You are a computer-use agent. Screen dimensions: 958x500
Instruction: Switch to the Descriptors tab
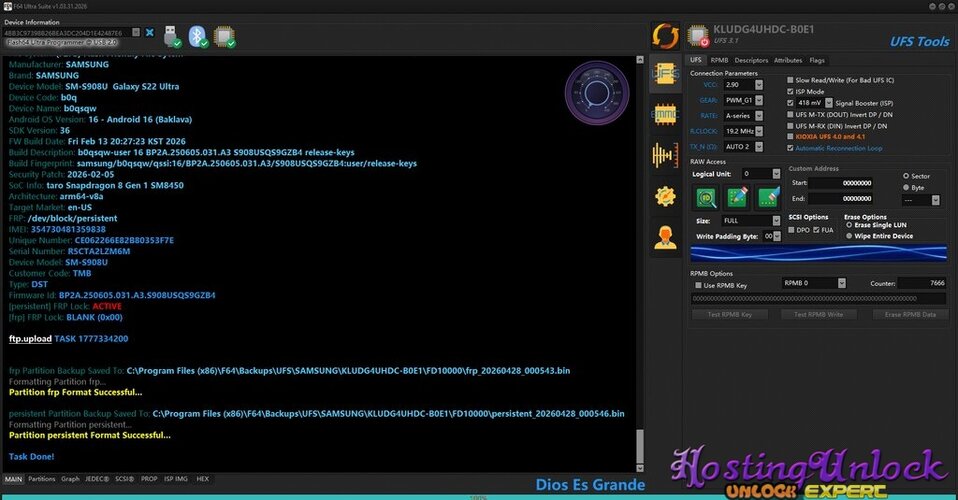[751, 61]
